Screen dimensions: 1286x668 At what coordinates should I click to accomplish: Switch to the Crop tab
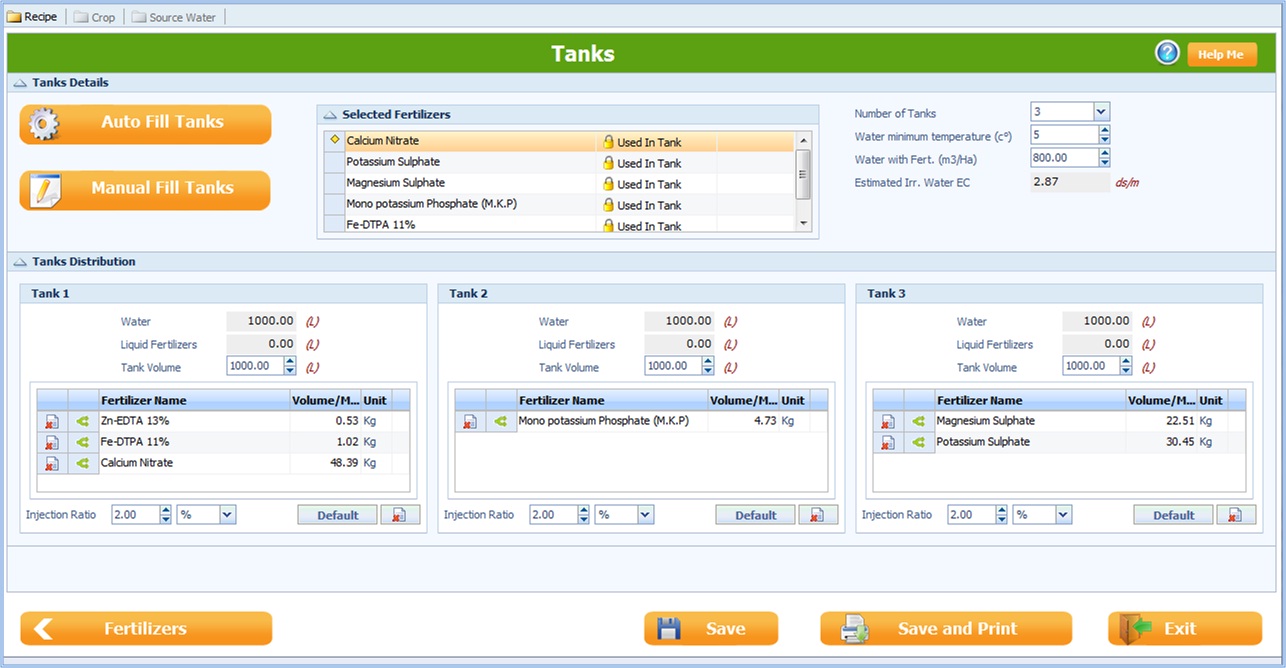[x=95, y=17]
